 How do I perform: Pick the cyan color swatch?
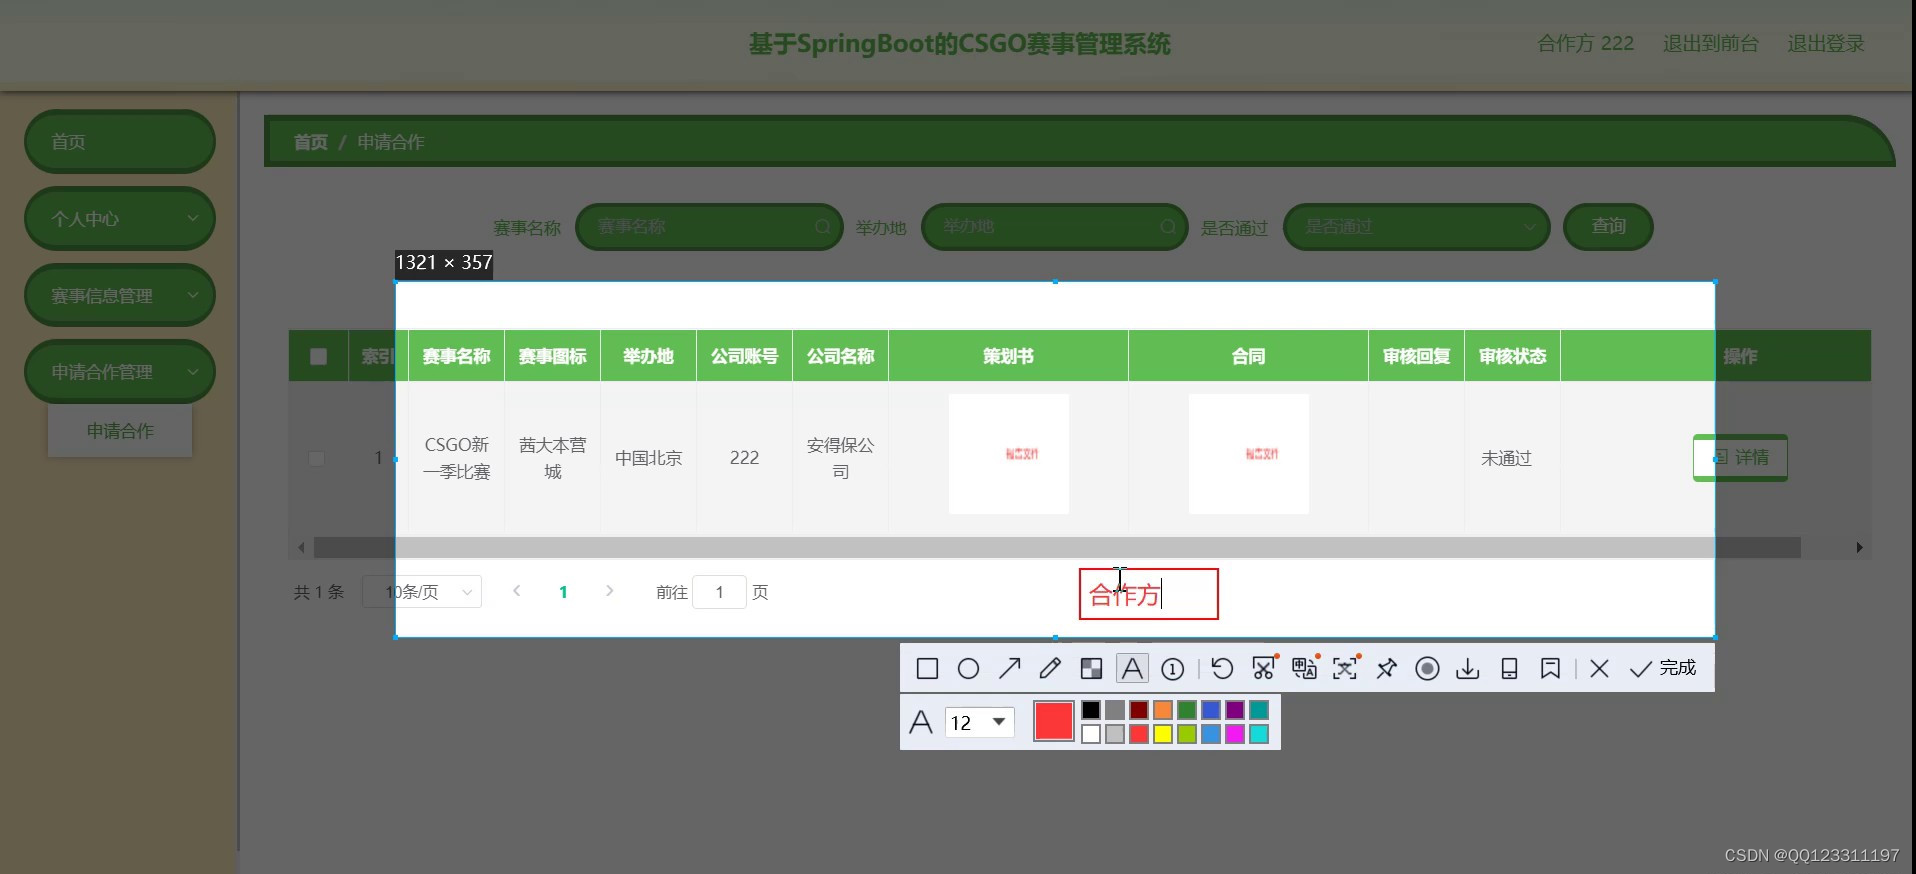(1259, 734)
